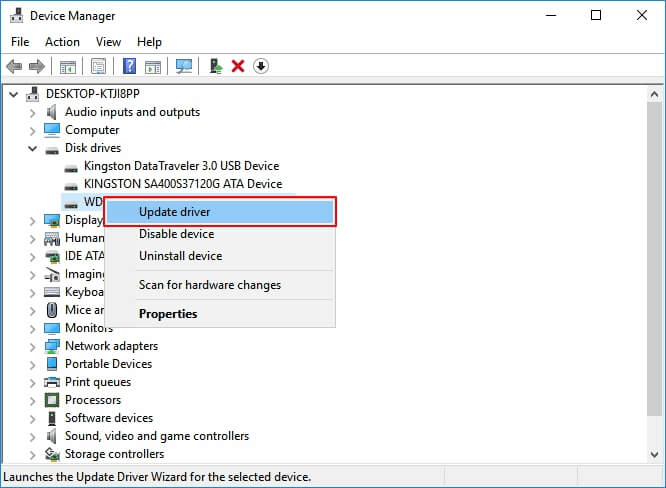Click the Scan for hardware changes monitor icon
Image resolution: width=666 pixels, height=488 pixels.
click(x=184, y=66)
